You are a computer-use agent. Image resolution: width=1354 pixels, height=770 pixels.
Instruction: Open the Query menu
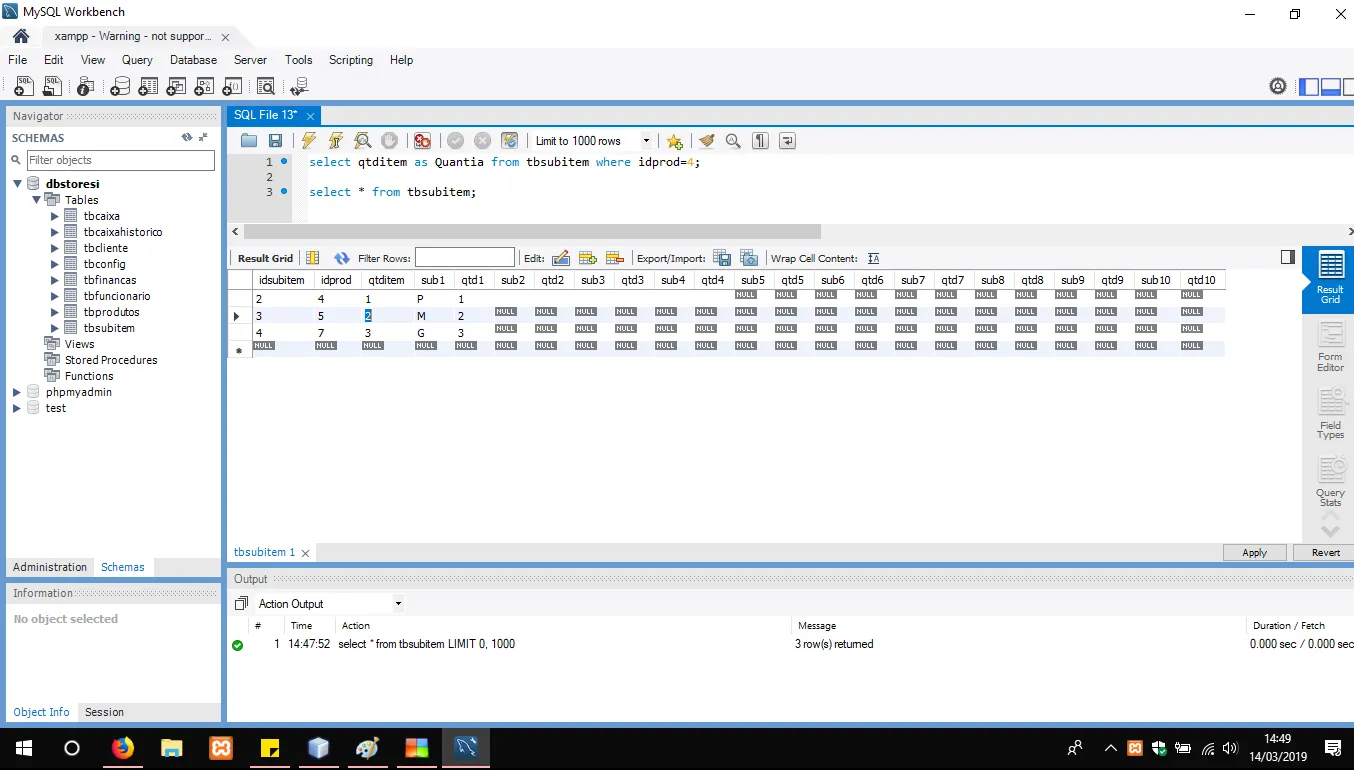click(137, 60)
